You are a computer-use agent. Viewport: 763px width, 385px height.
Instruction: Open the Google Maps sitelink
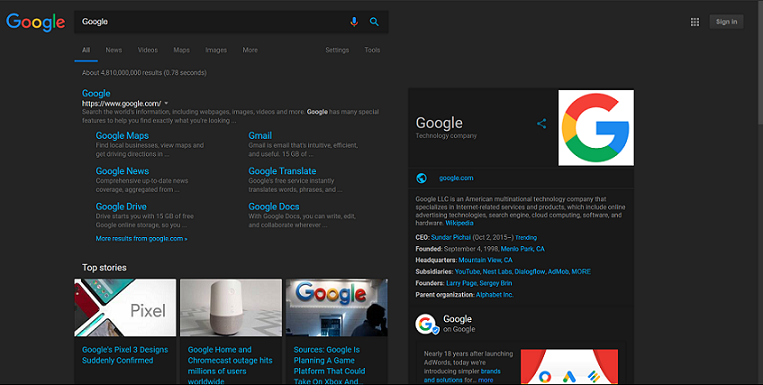pyautogui.click(x=122, y=136)
